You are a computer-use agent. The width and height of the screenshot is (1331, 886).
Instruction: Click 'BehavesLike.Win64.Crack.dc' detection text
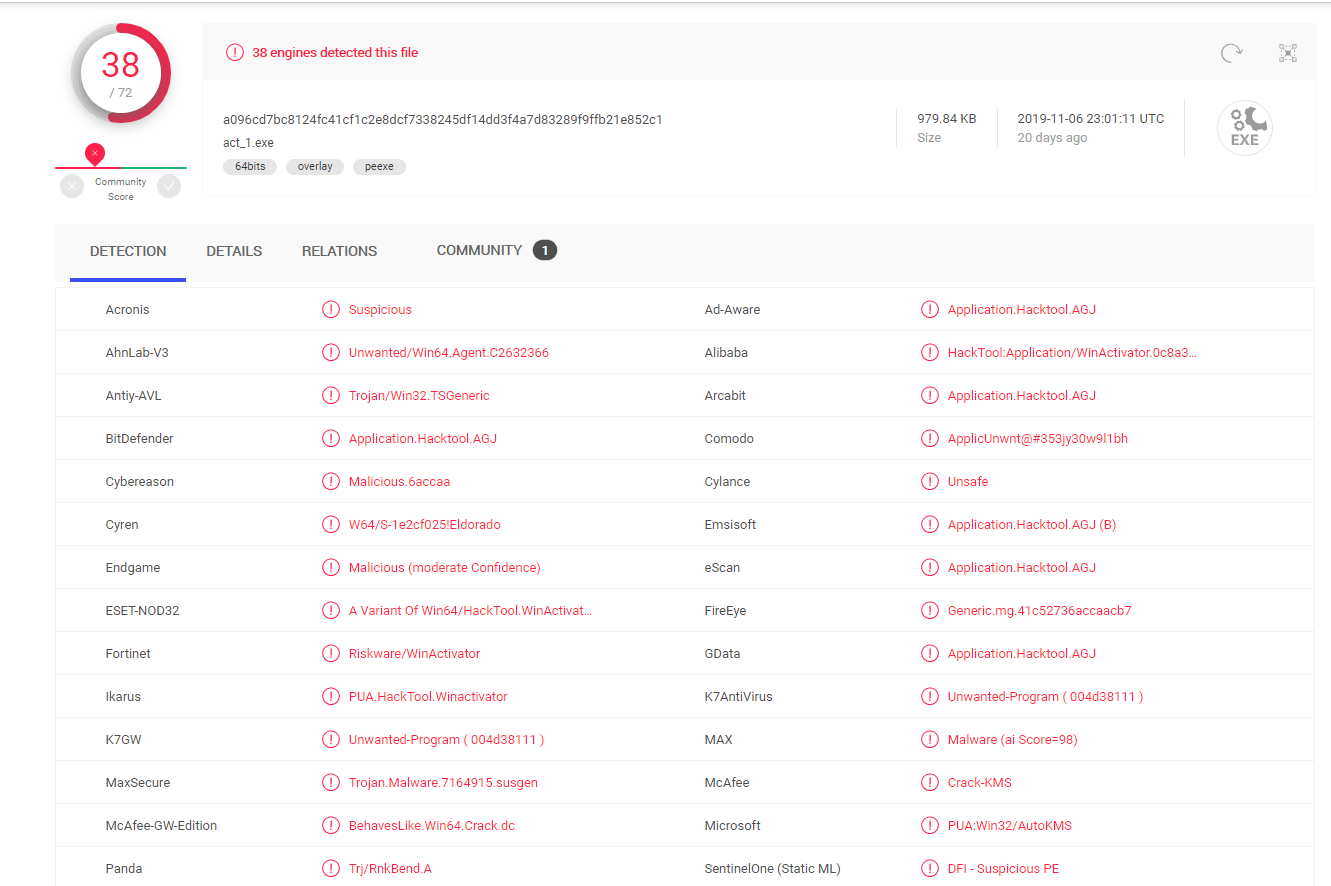[x=432, y=825]
